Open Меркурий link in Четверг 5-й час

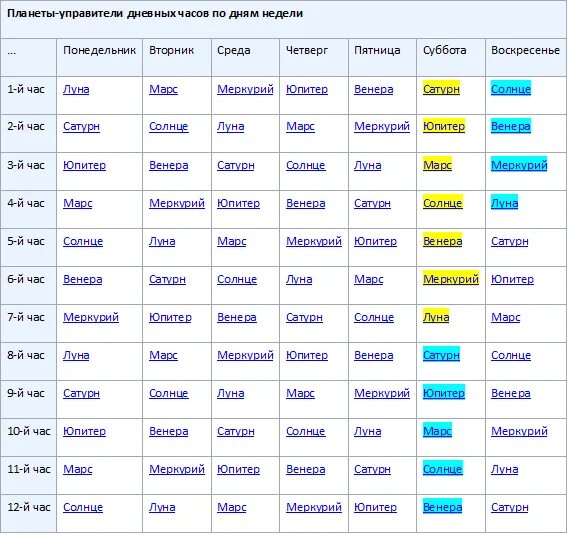(314, 241)
